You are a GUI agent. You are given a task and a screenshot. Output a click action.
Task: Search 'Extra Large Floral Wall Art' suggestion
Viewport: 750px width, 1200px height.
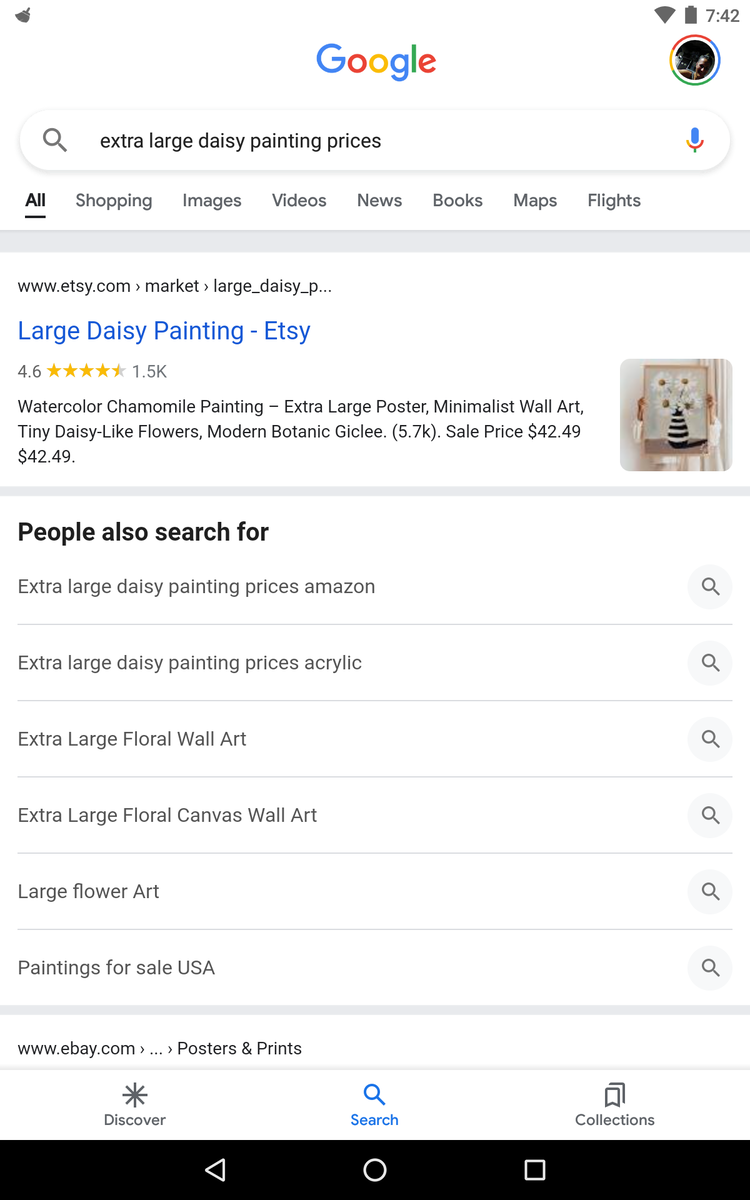[132, 739]
